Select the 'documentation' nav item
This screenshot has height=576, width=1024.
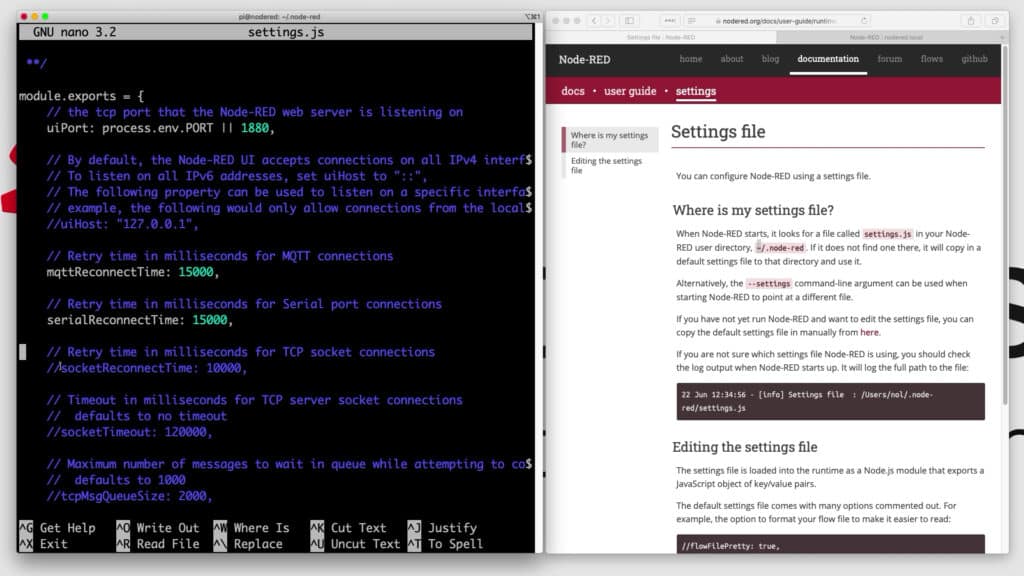pyautogui.click(x=827, y=59)
